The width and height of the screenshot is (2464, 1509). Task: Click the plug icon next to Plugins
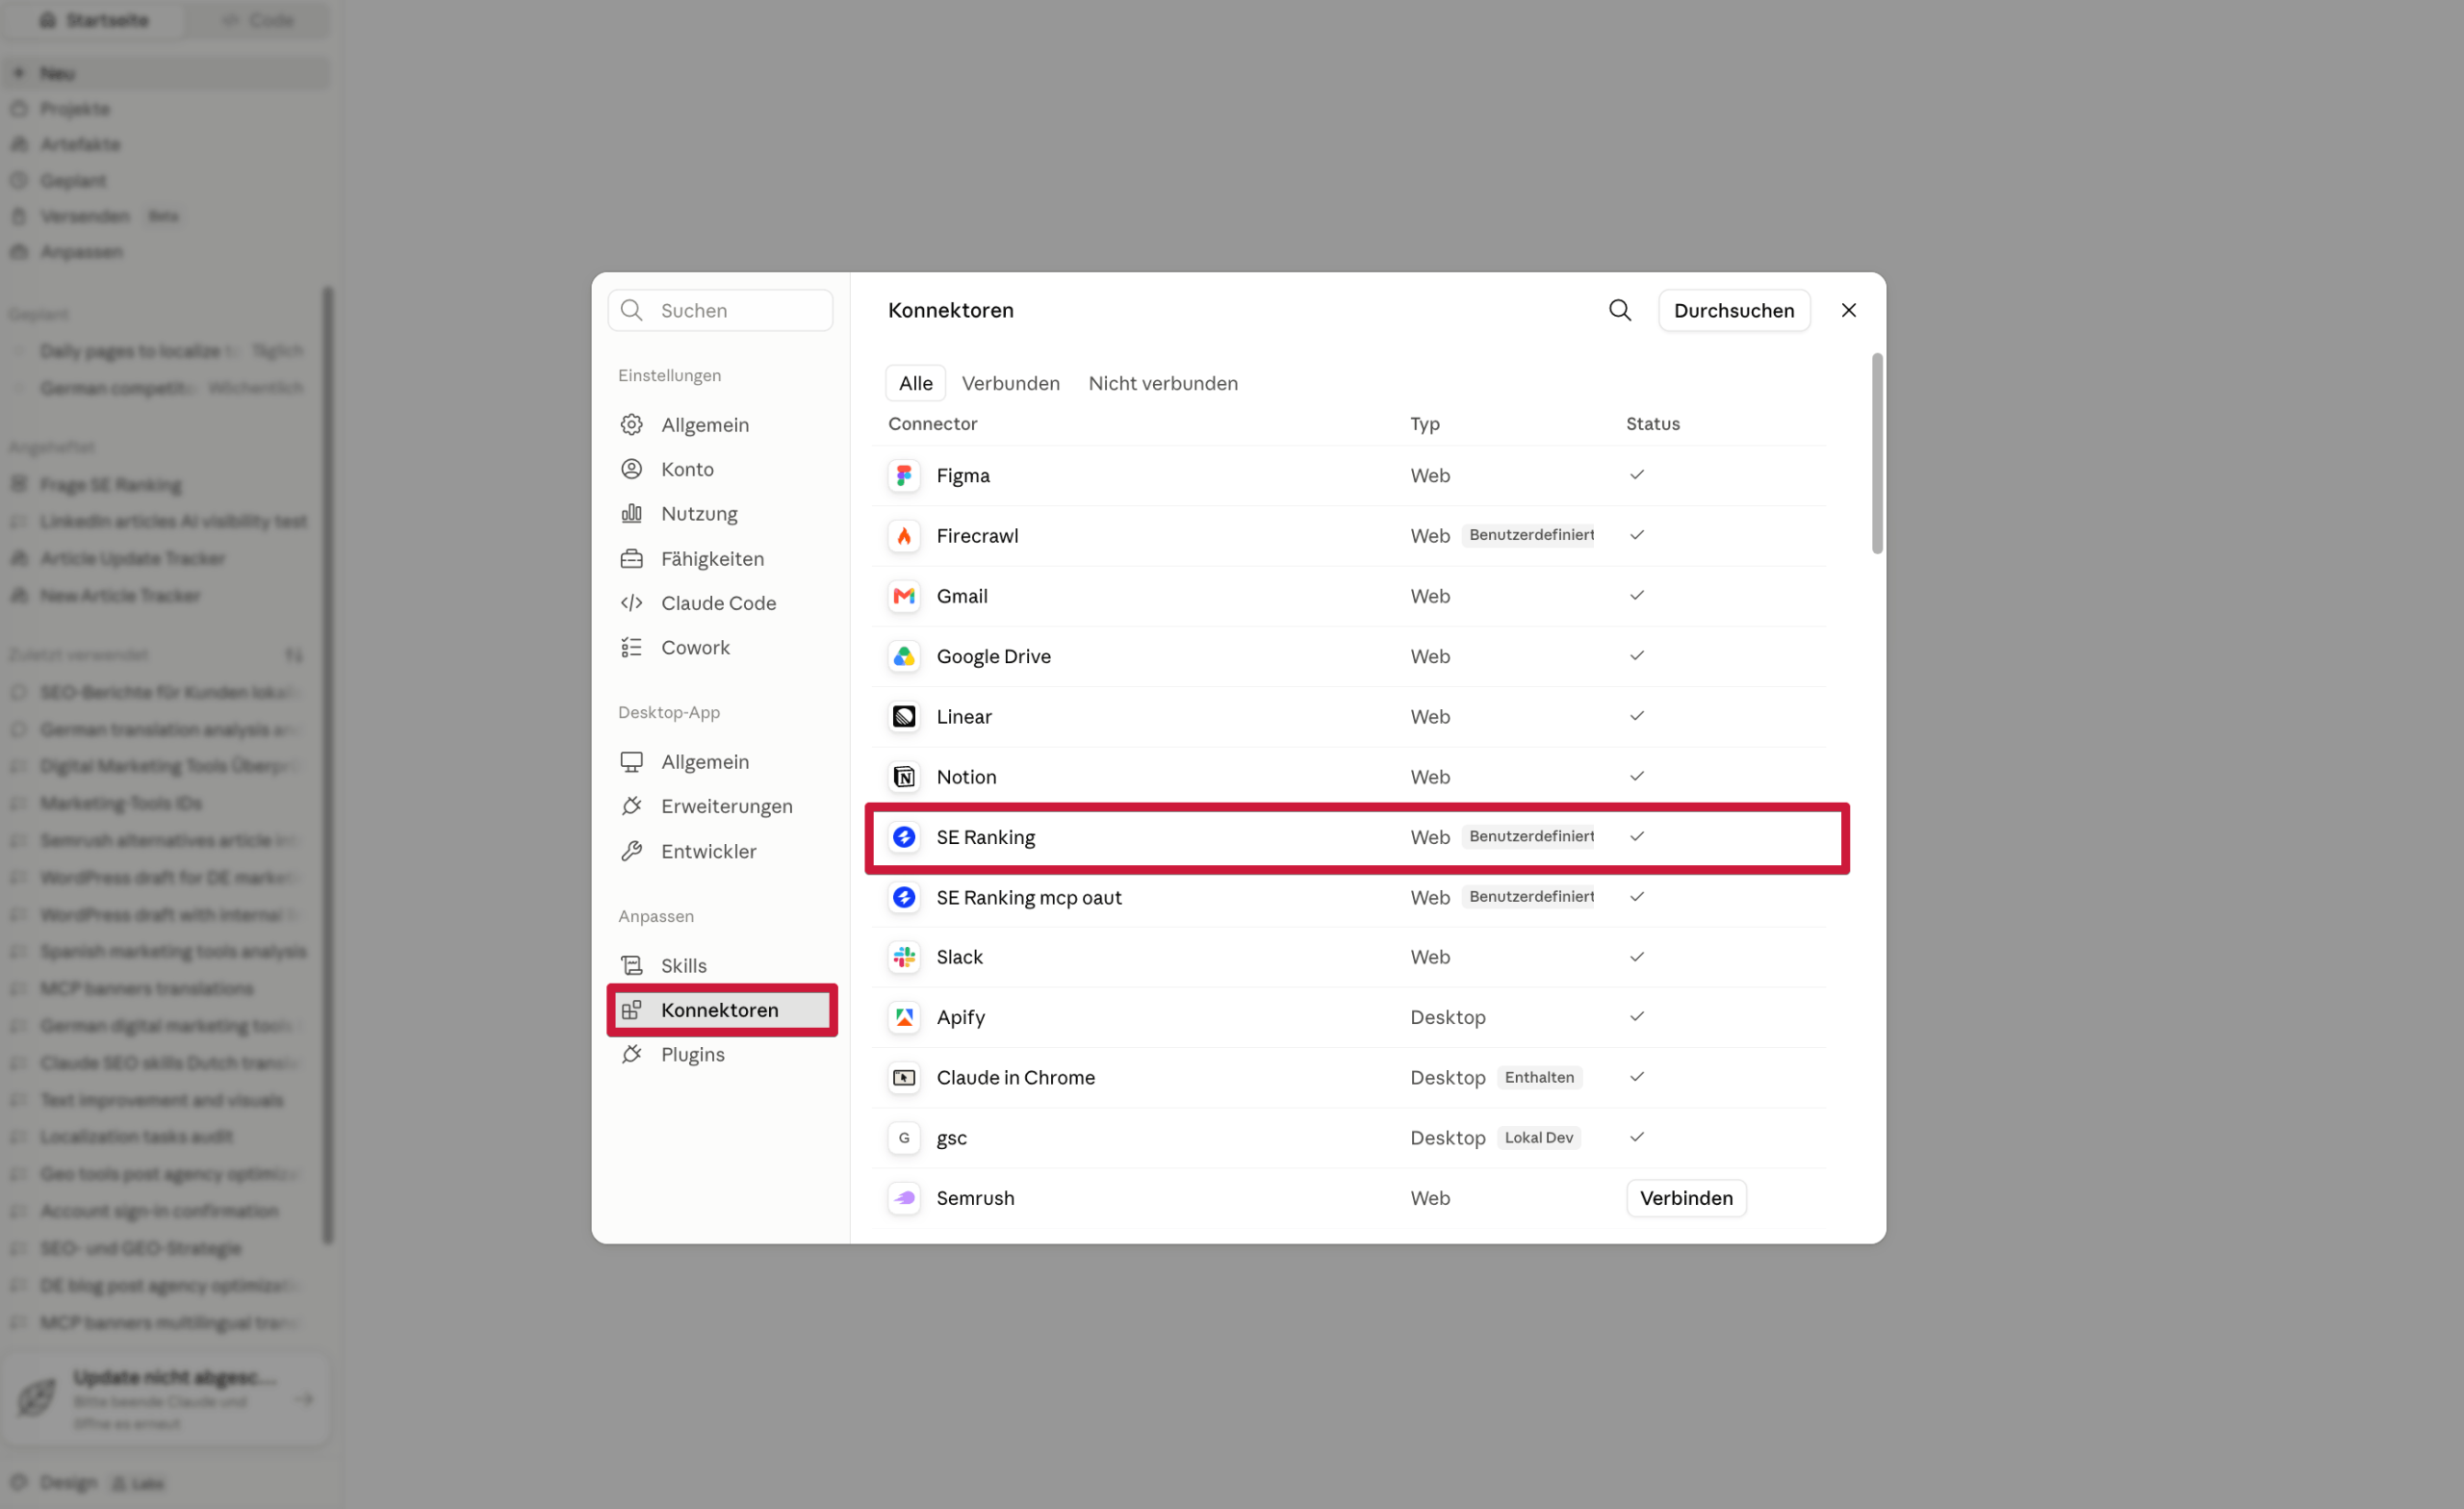(x=631, y=1055)
